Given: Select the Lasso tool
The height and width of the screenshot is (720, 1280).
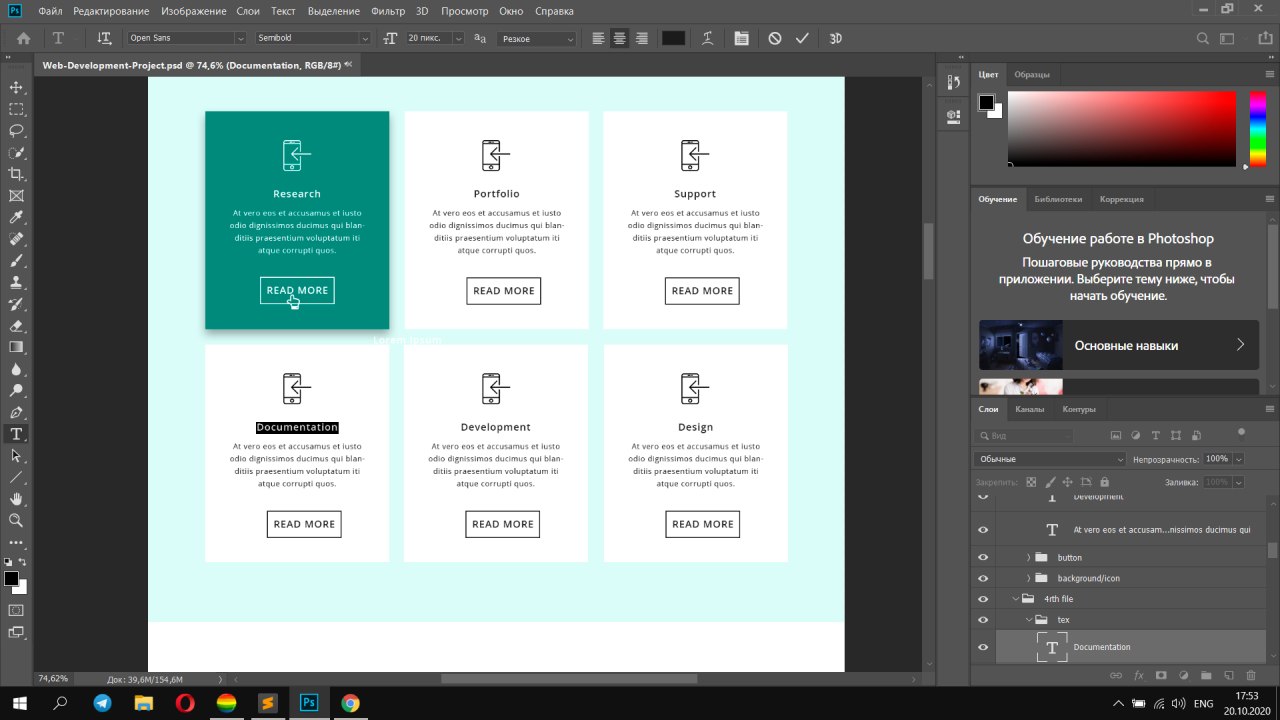Looking at the screenshot, I should tap(16, 131).
